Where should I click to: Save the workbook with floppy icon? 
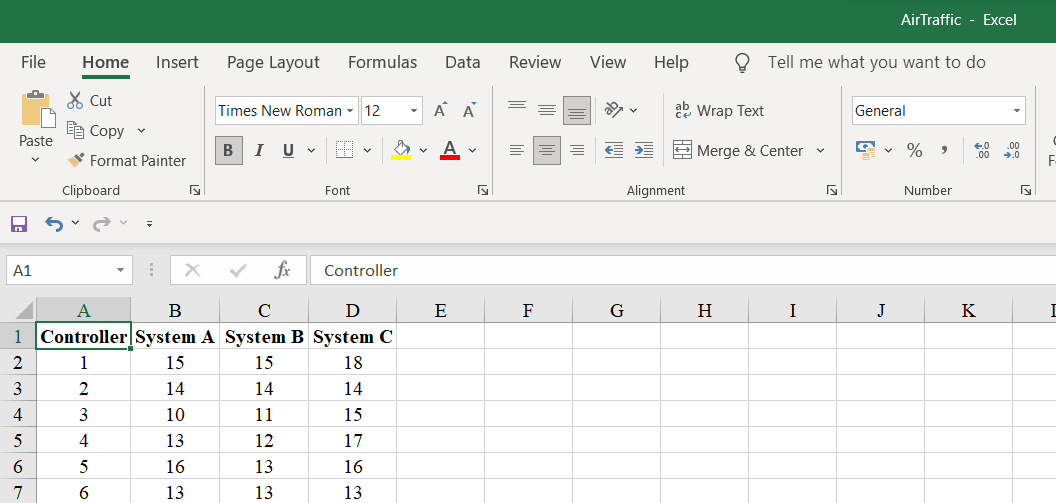coord(19,224)
